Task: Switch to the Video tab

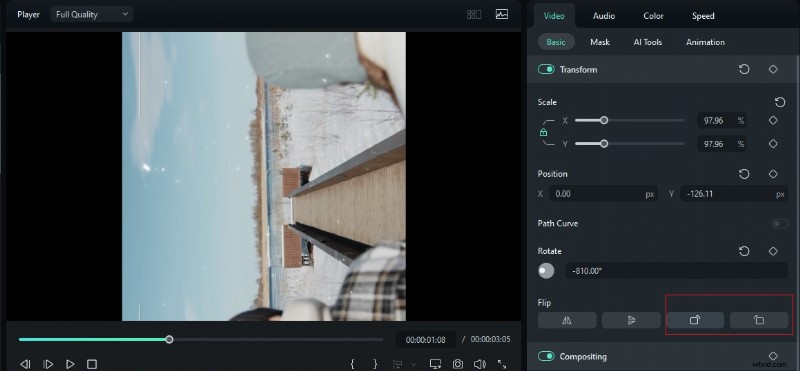Action: tap(554, 16)
